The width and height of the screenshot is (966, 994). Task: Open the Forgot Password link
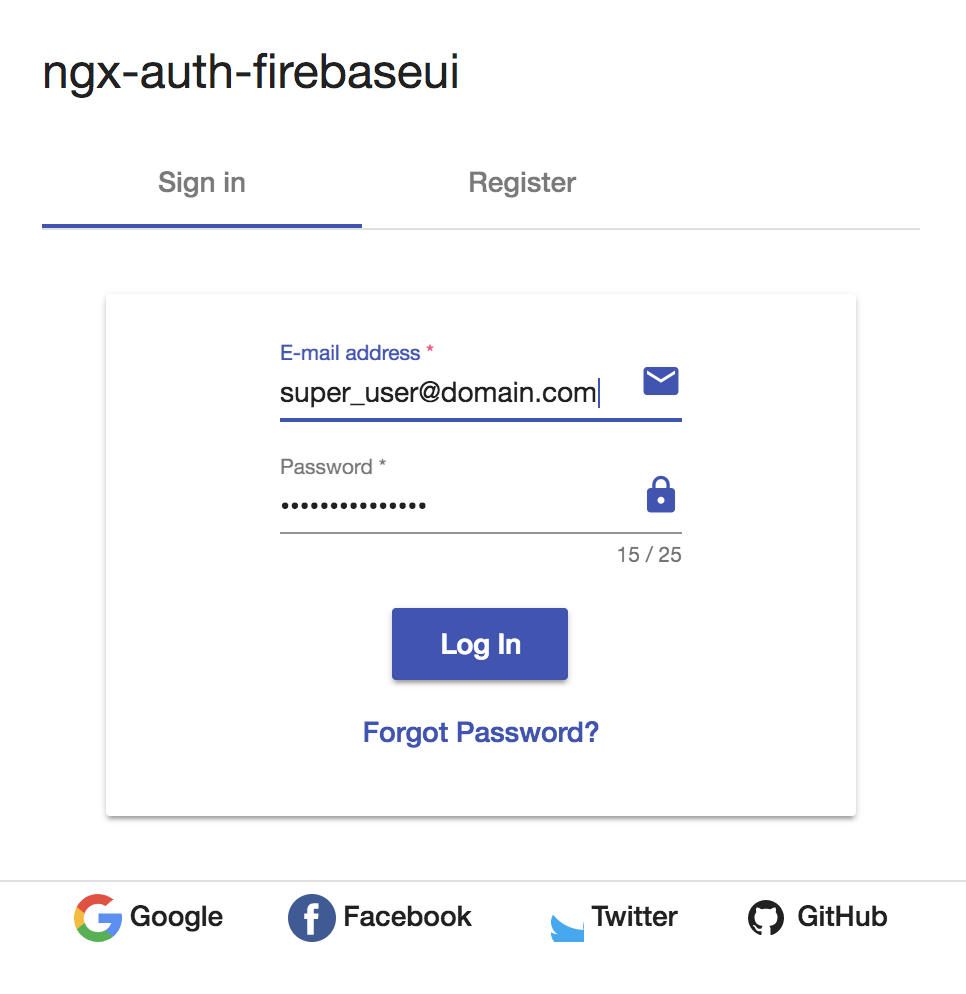point(480,732)
